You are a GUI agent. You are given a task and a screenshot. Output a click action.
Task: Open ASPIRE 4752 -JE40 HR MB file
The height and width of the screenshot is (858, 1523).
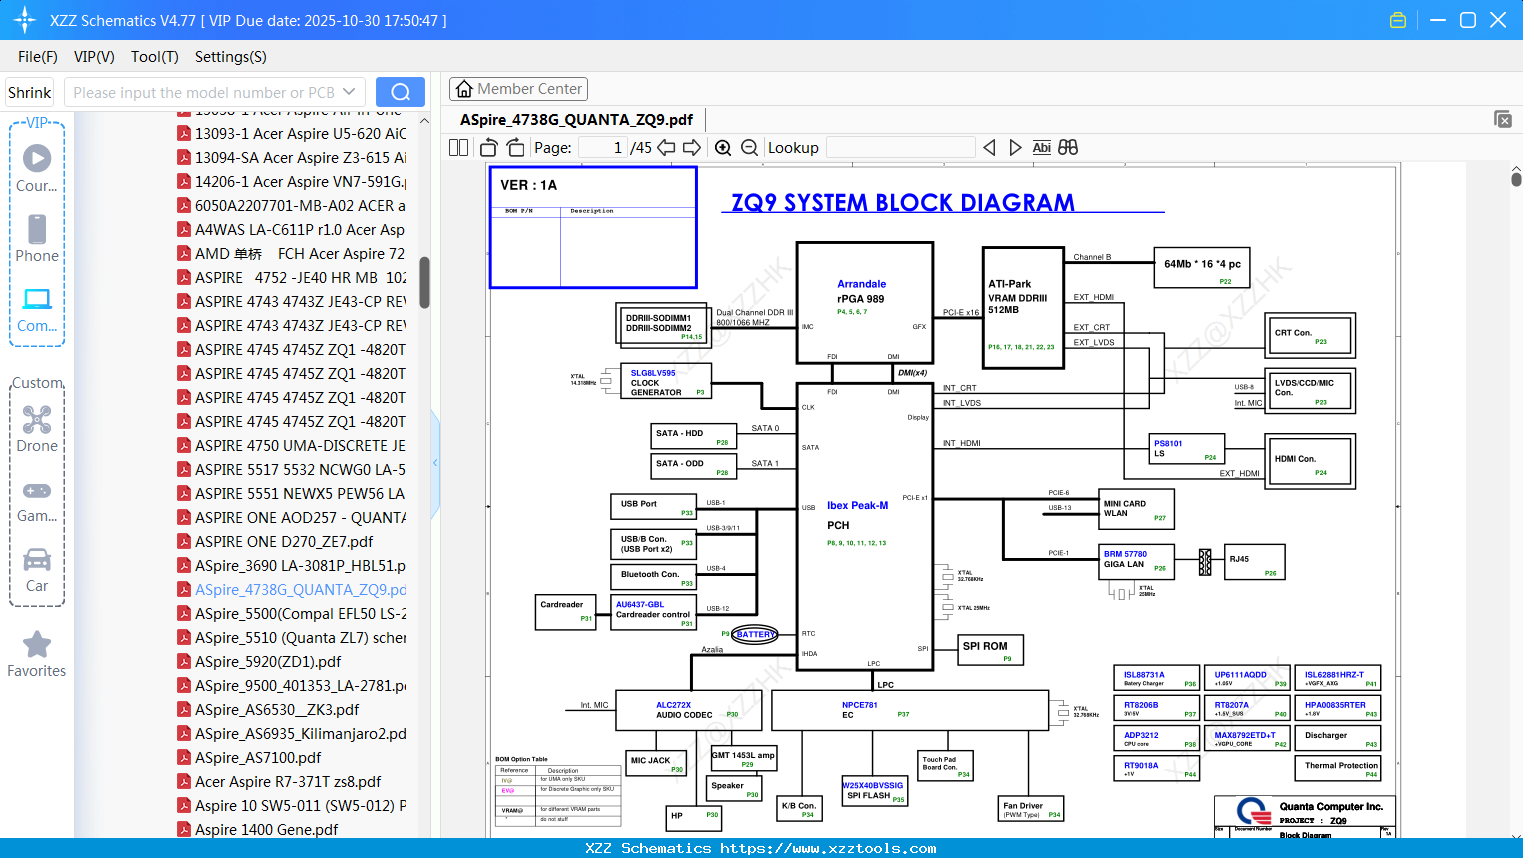(x=291, y=277)
